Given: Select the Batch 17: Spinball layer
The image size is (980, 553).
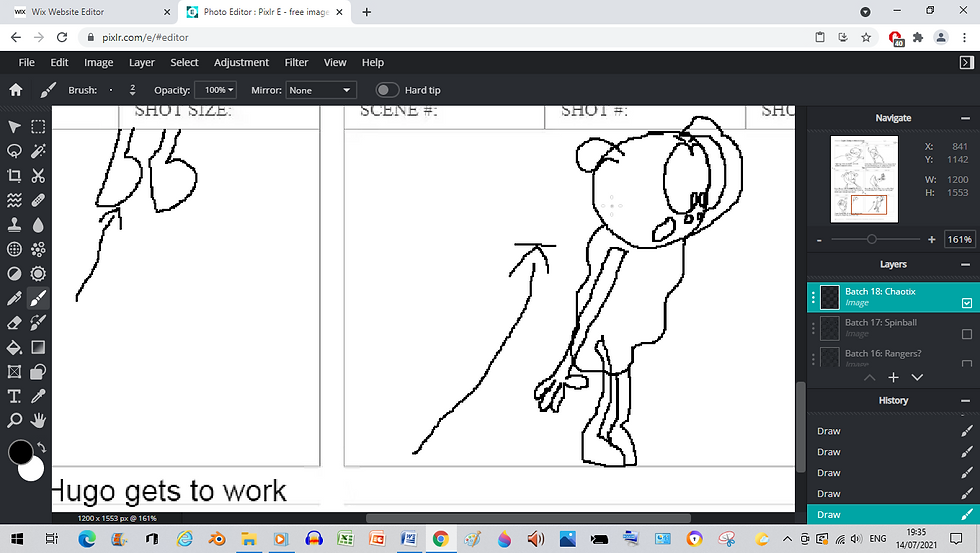Looking at the screenshot, I should pos(892,328).
